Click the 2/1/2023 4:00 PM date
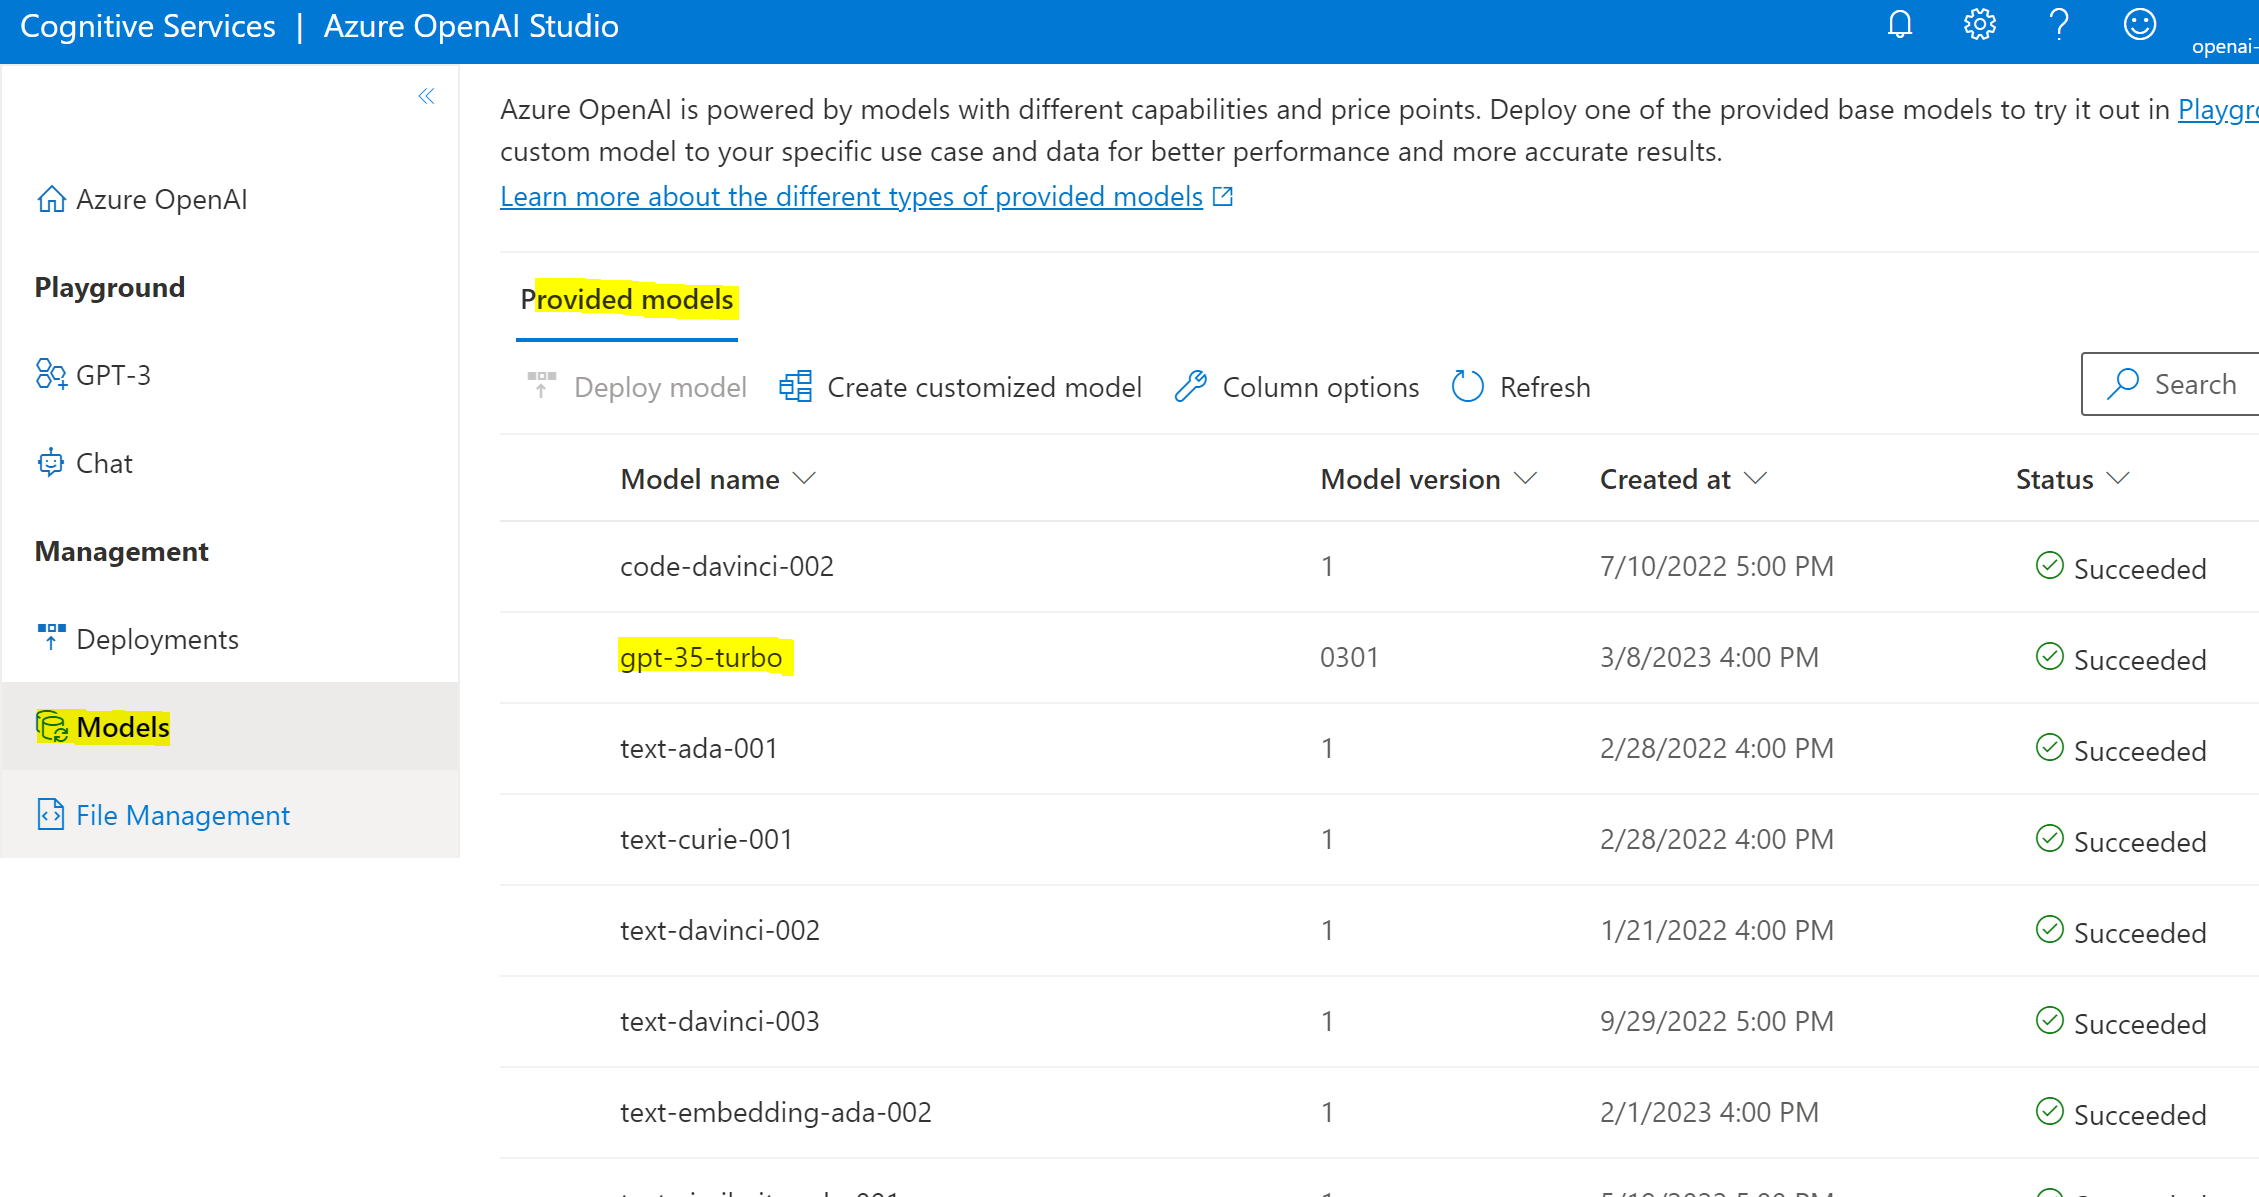The width and height of the screenshot is (2259, 1197). [x=1709, y=1112]
